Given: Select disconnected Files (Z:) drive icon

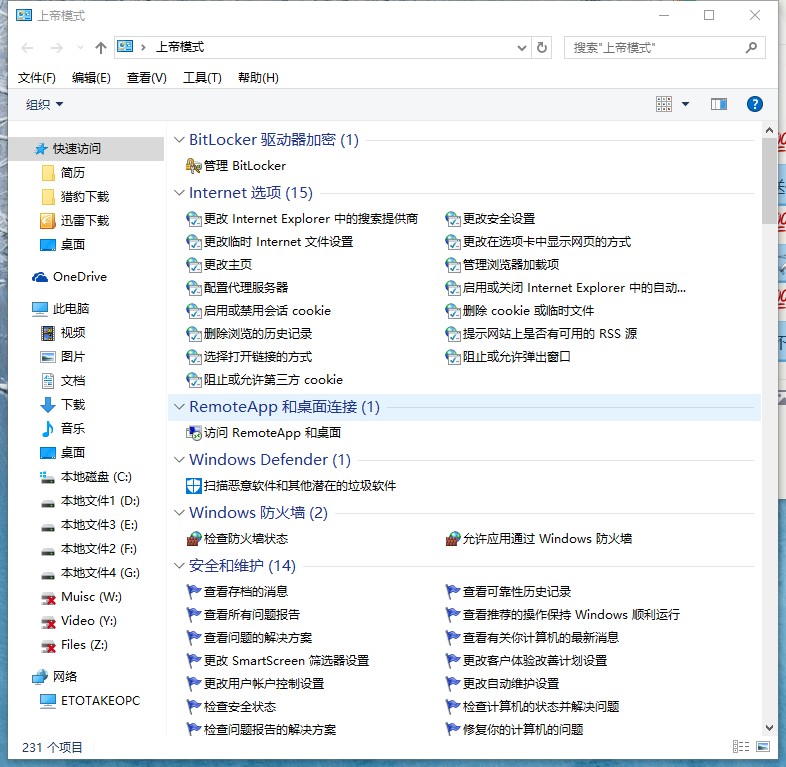Looking at the screenshot, I should click(x=48, y=646).
